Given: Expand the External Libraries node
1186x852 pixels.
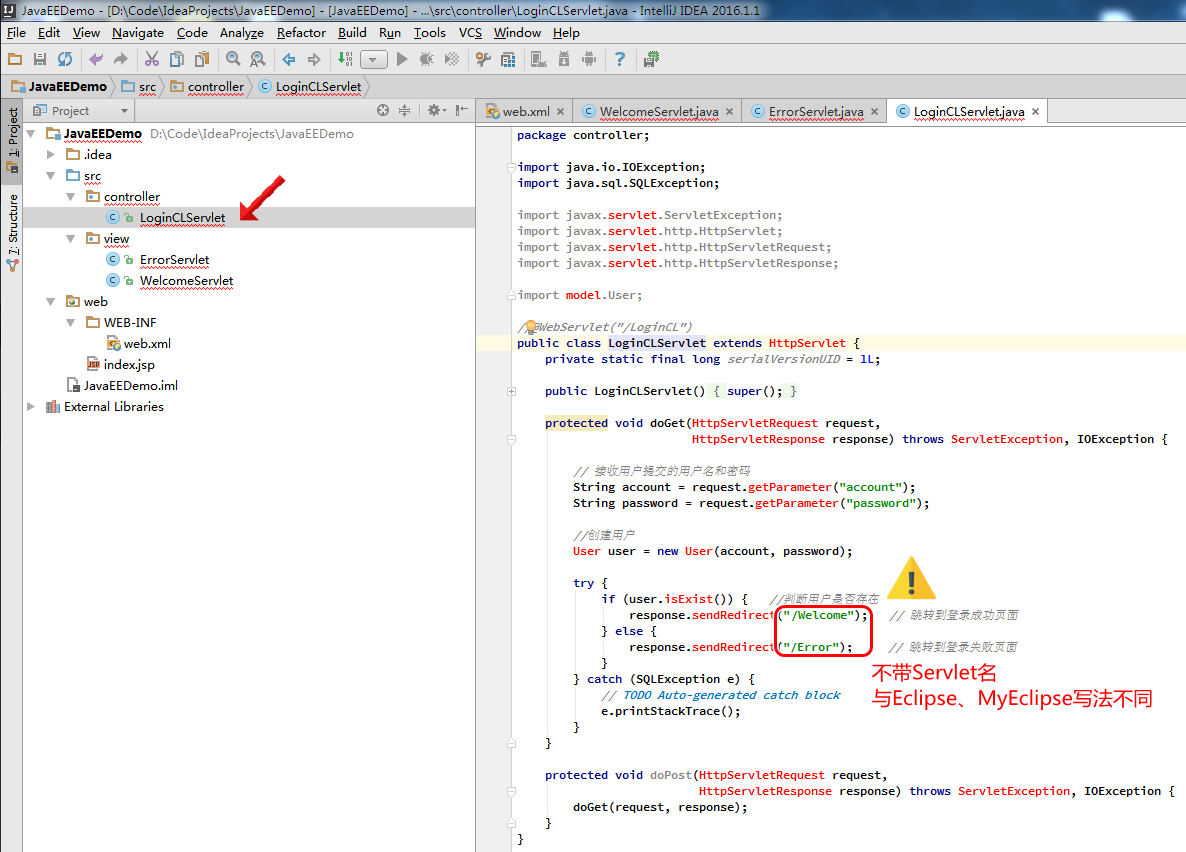Looking at the screenshot, I should (31, 406).
